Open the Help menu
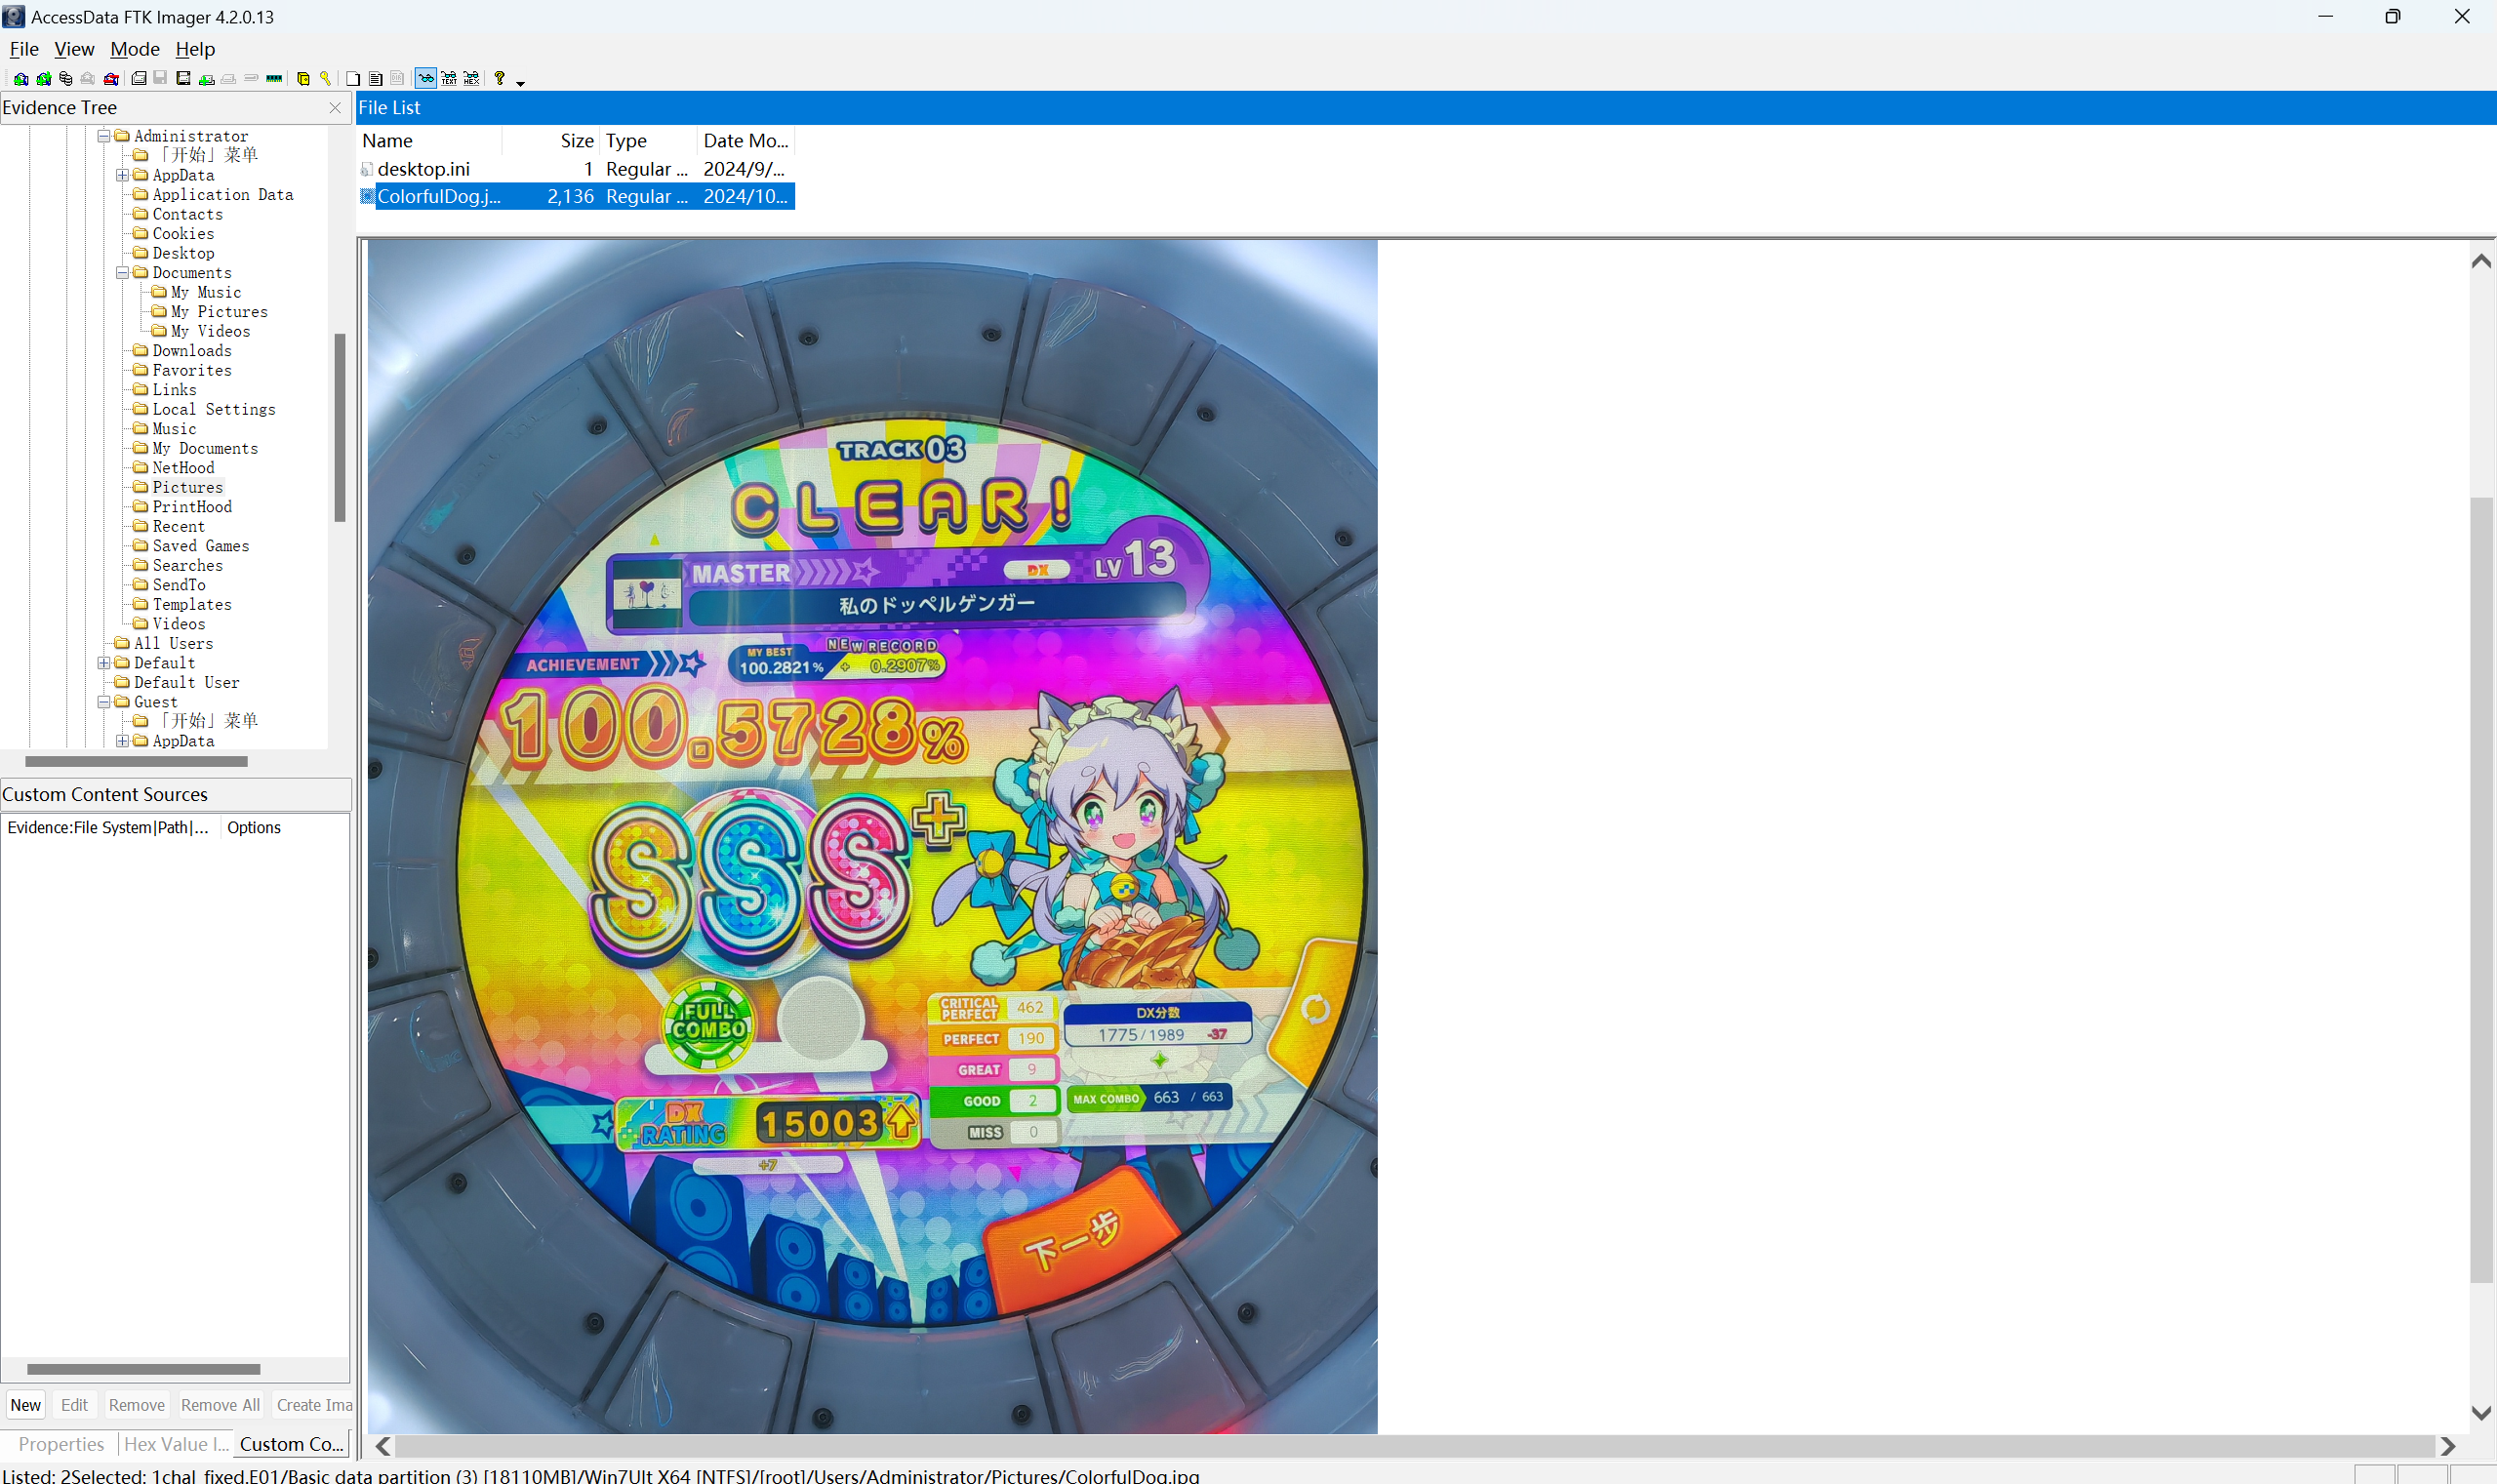Screen dimensions: 2497x1484 (195, 49)
